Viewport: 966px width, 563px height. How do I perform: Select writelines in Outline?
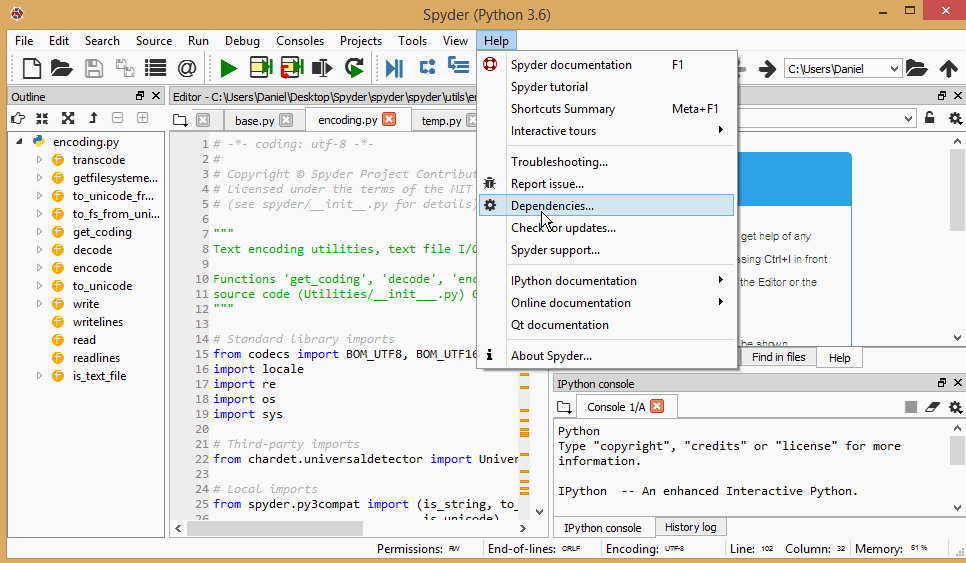(x=97, y=322)
